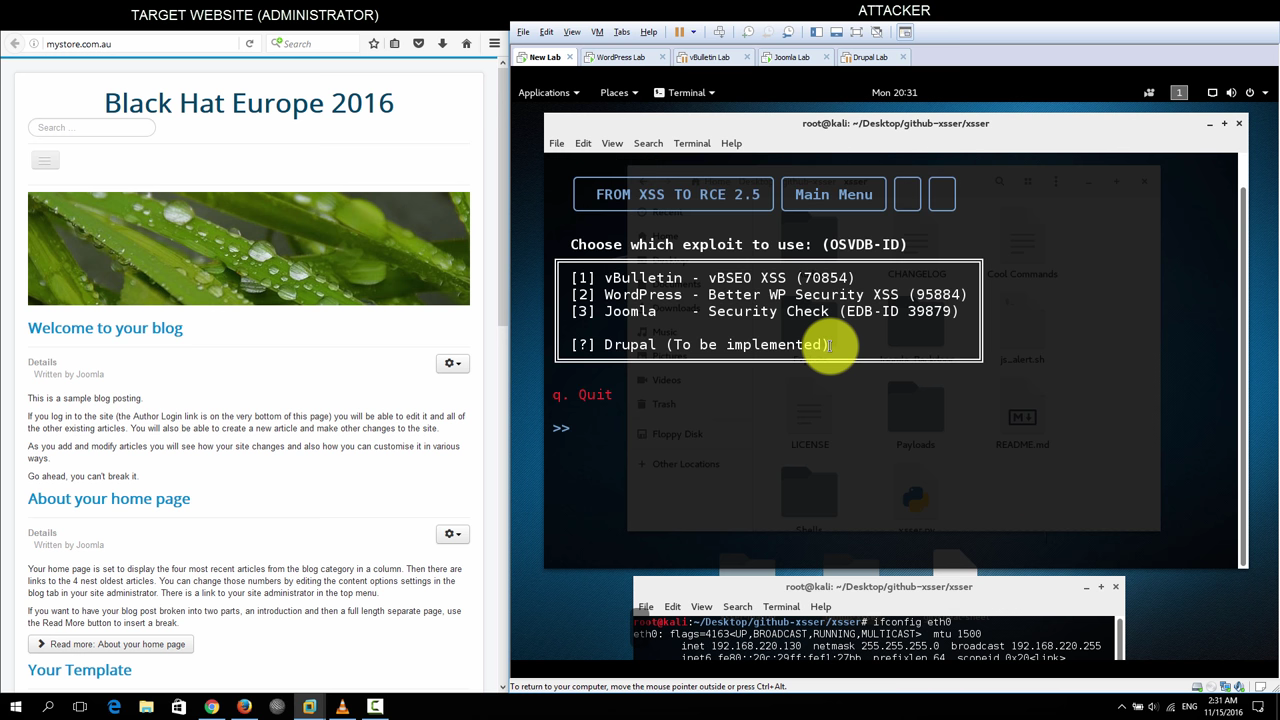Expand the Applications menu in Kali
This screenshot has height=720, width=1280.
click(549, 92)
